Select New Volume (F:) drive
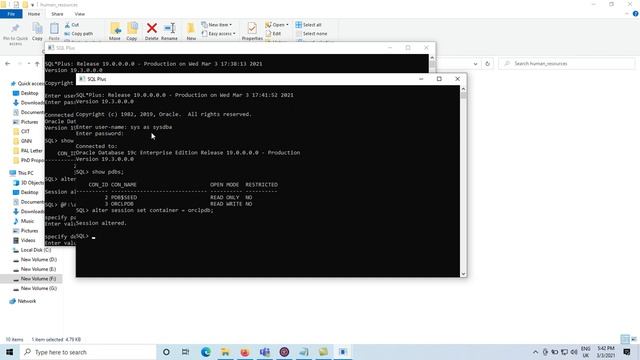The height and width of the screenshot is (360, 640). tap(34, 278)
